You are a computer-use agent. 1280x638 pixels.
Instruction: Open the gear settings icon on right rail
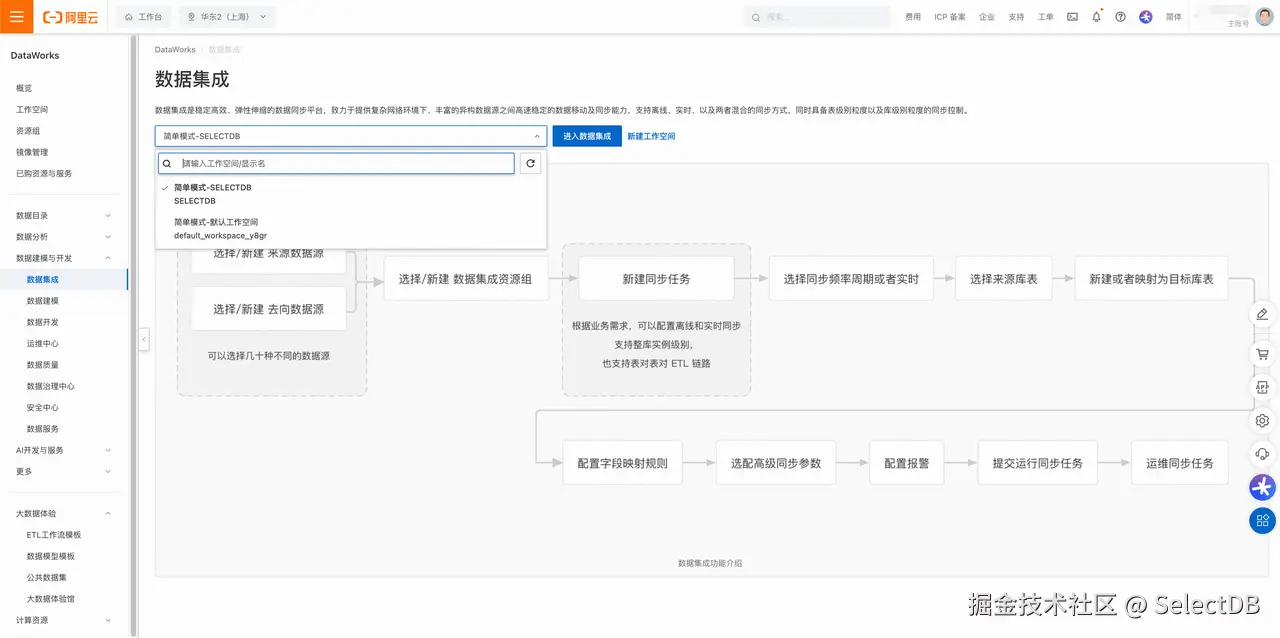(x=1262, y=420)
